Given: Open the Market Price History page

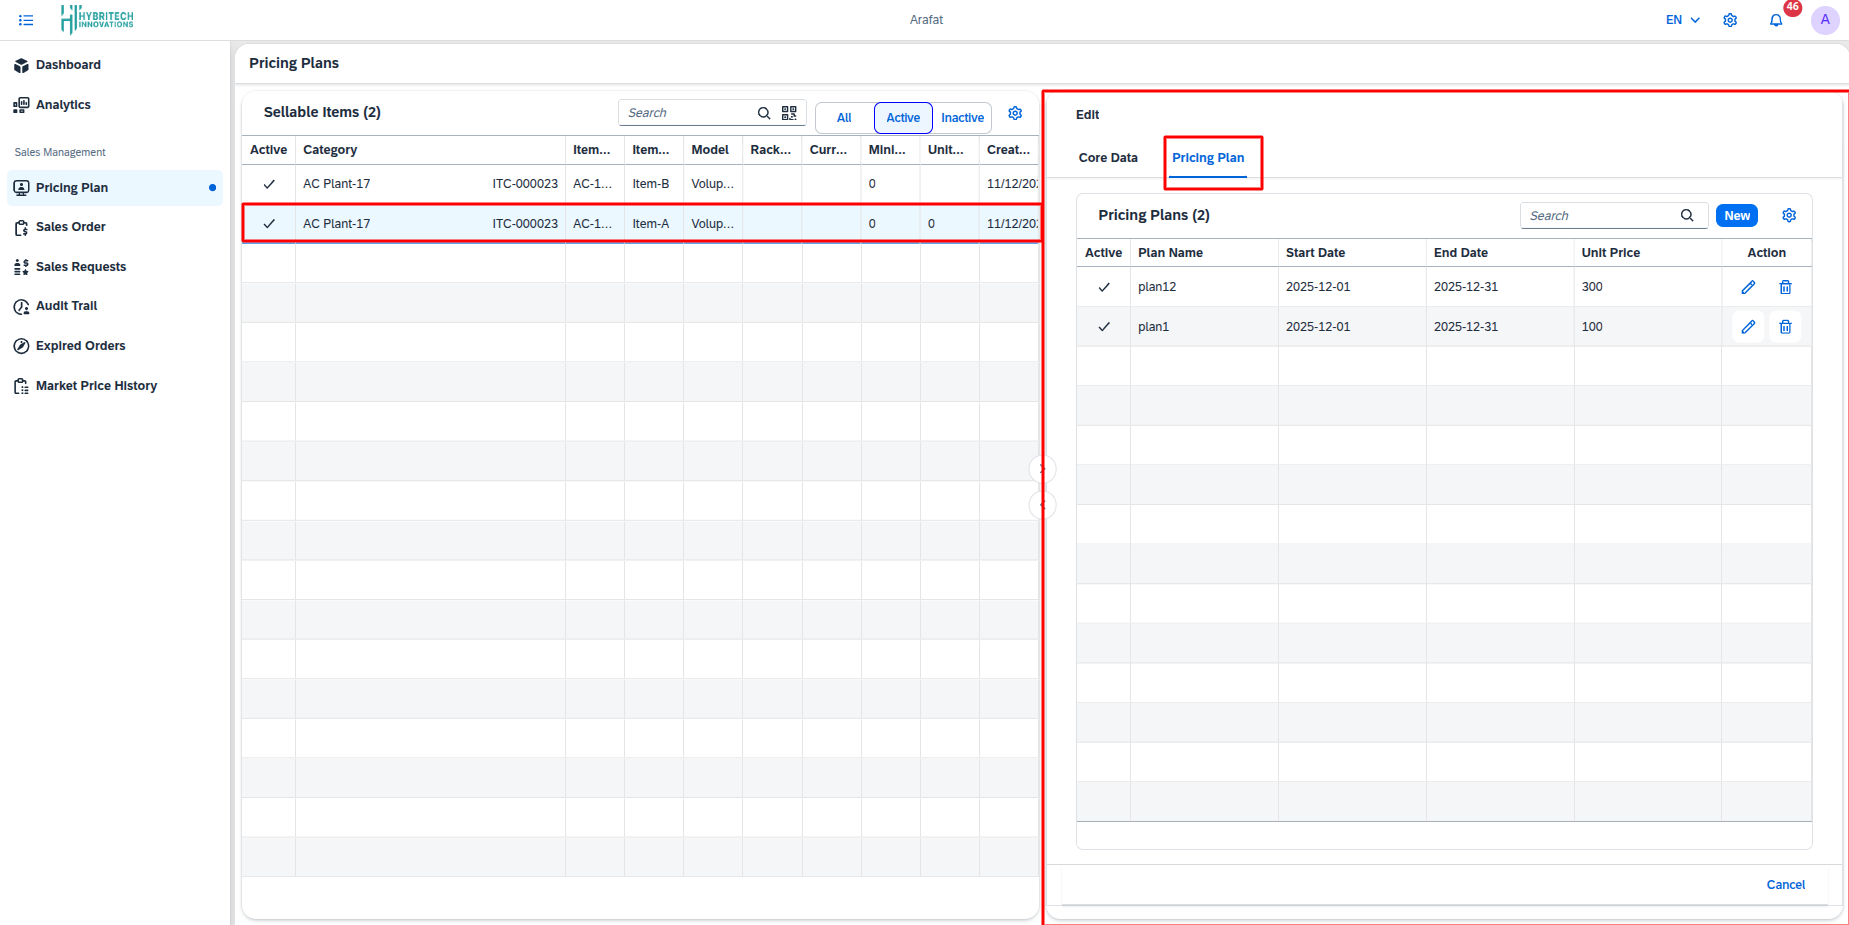Looking at the screenshot, I should [x=96, y=385].
